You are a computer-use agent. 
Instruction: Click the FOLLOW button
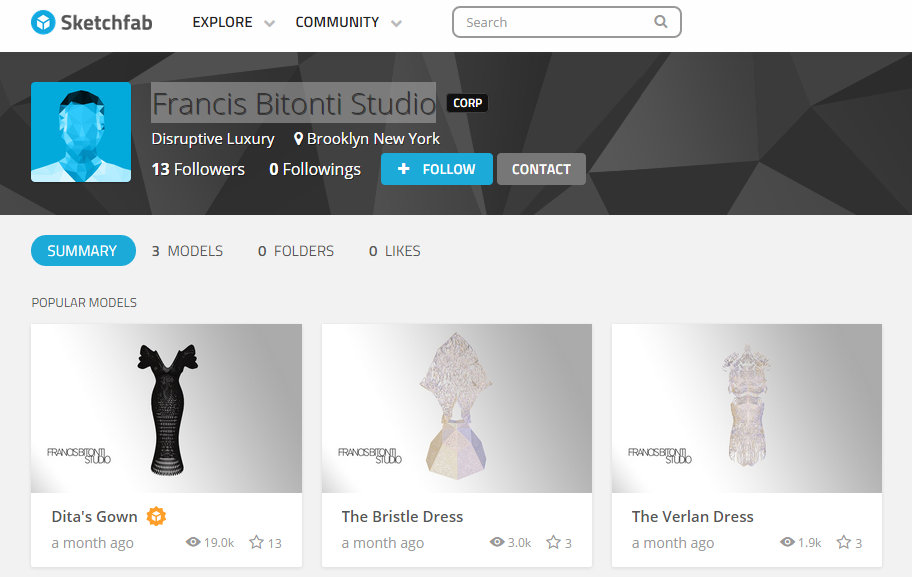tap(437, 169)
